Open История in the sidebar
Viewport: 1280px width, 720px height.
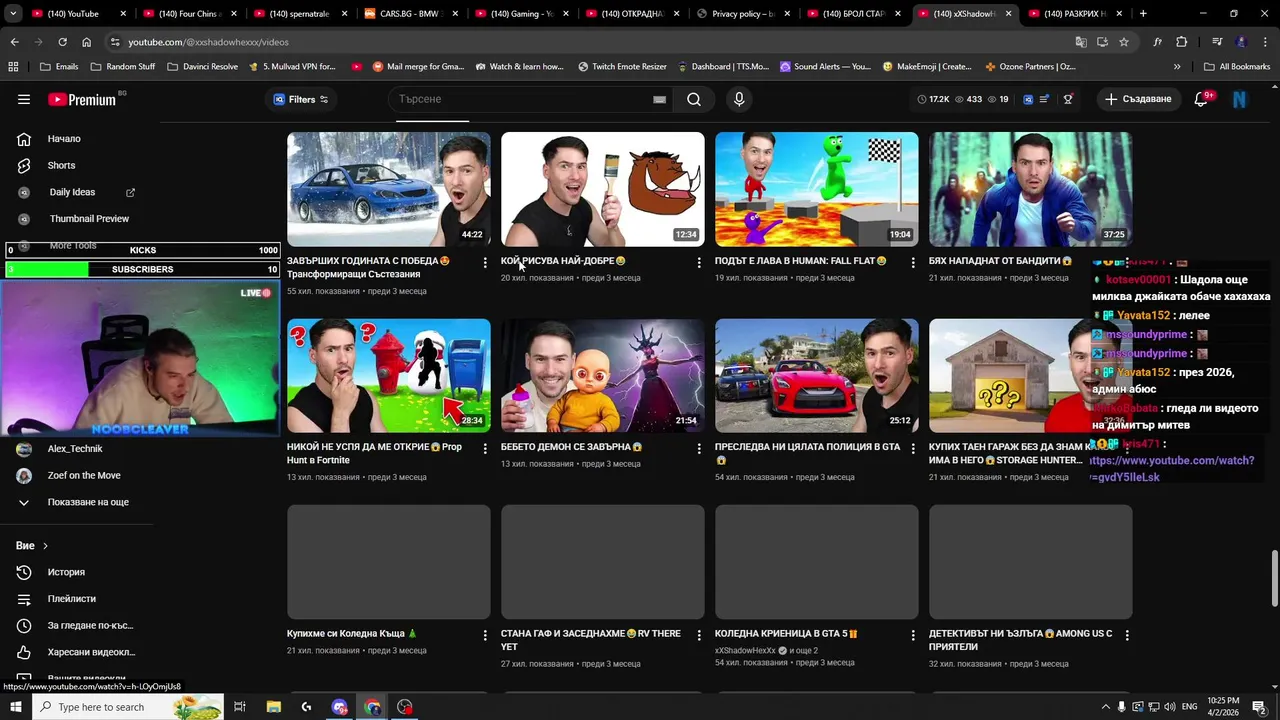coord(66,572)
